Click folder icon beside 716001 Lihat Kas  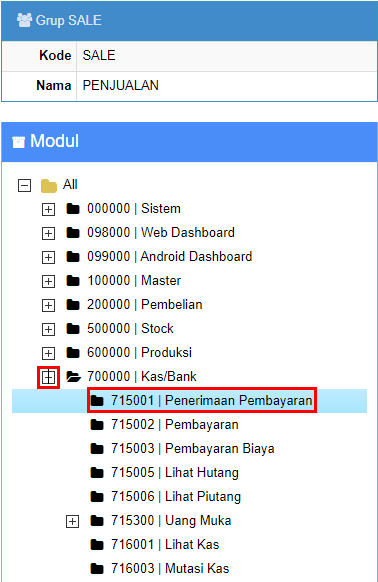(x=97, y=545)
